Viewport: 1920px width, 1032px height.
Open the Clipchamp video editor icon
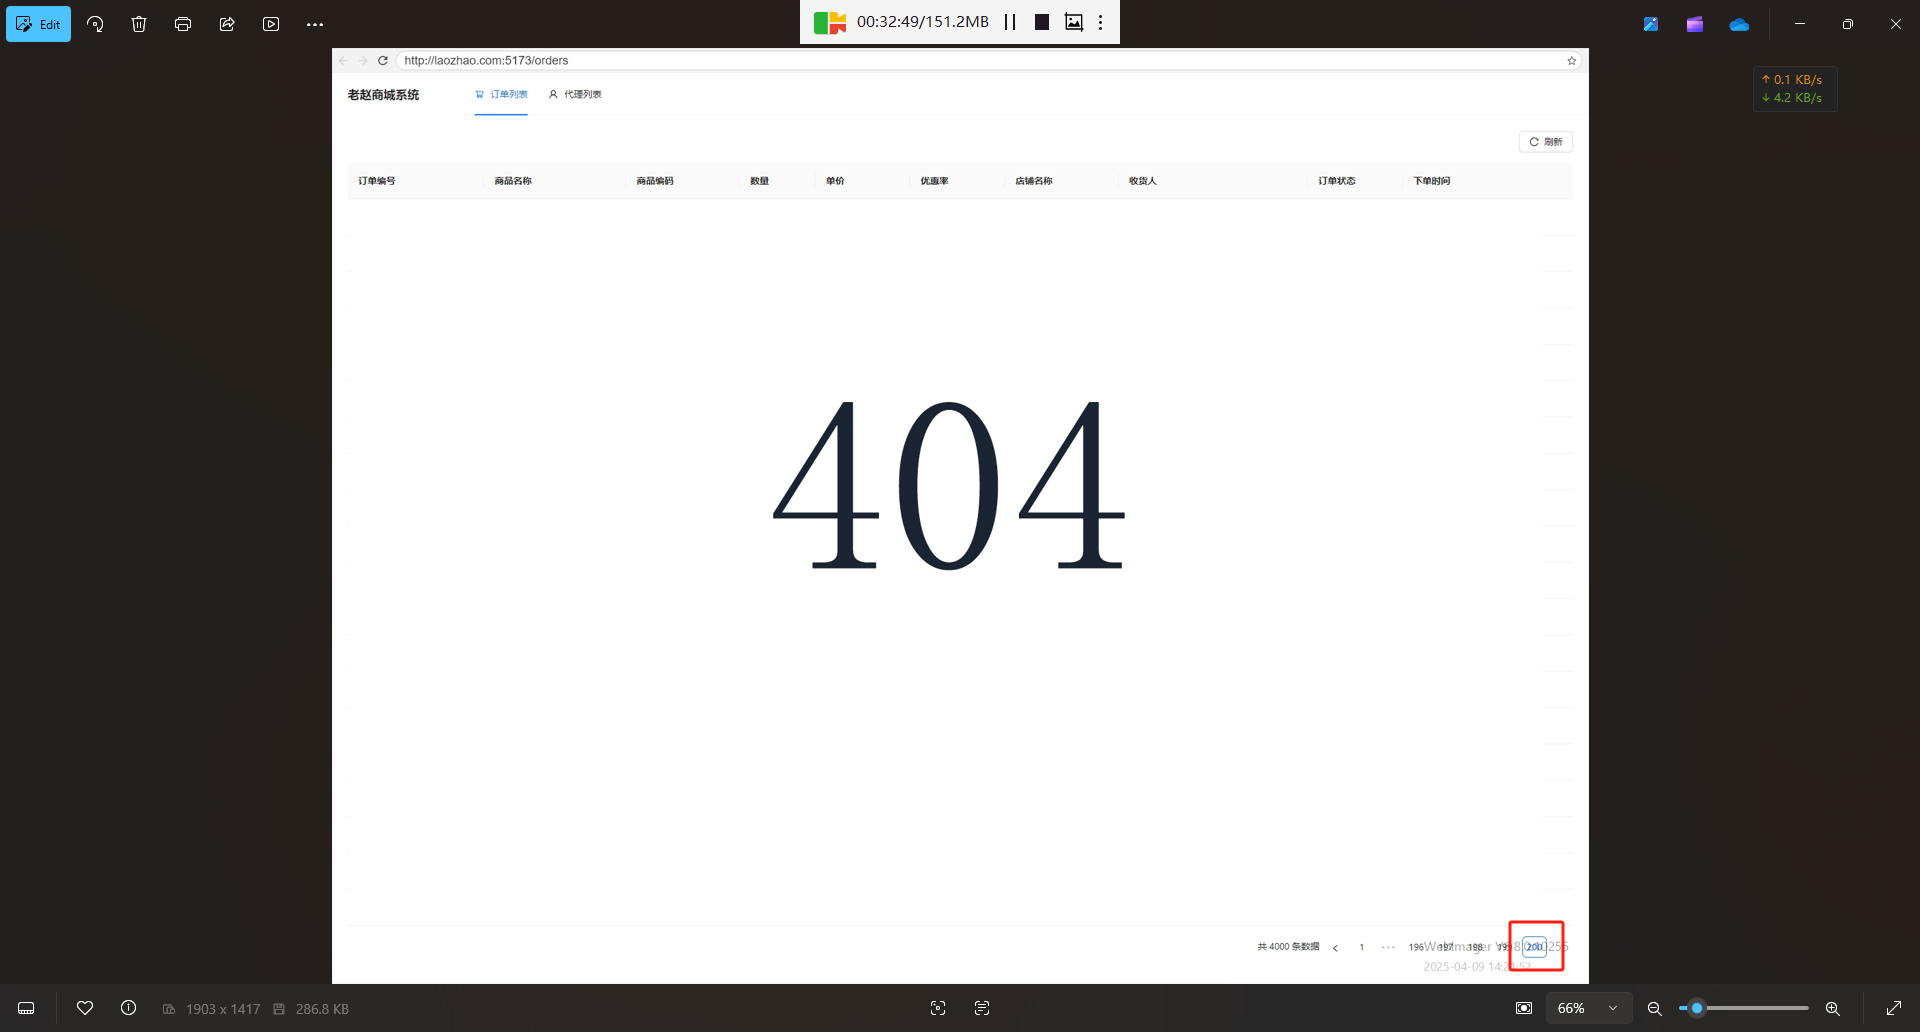point(1695,24)
